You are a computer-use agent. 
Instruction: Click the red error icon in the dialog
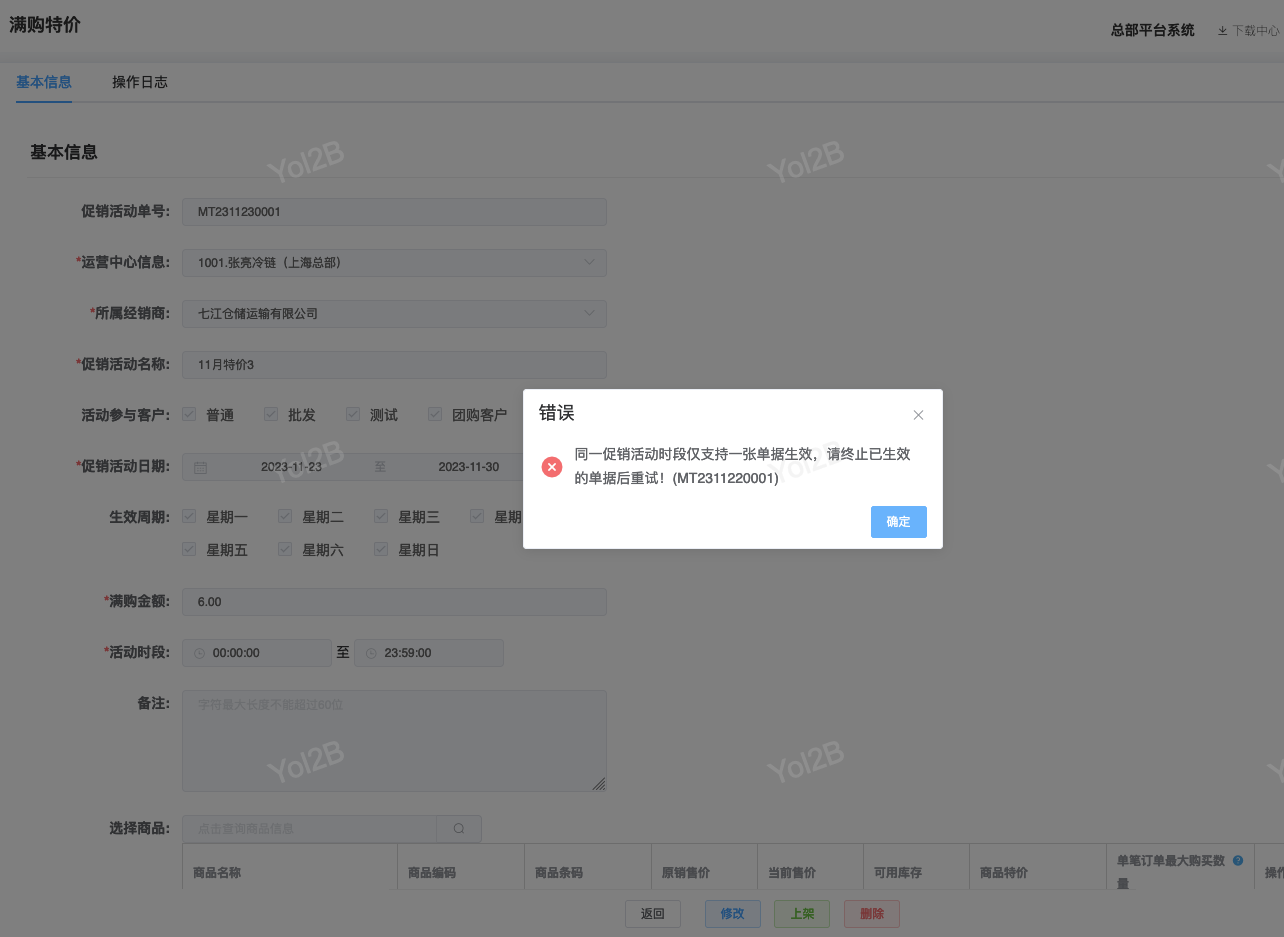[552, 467]
